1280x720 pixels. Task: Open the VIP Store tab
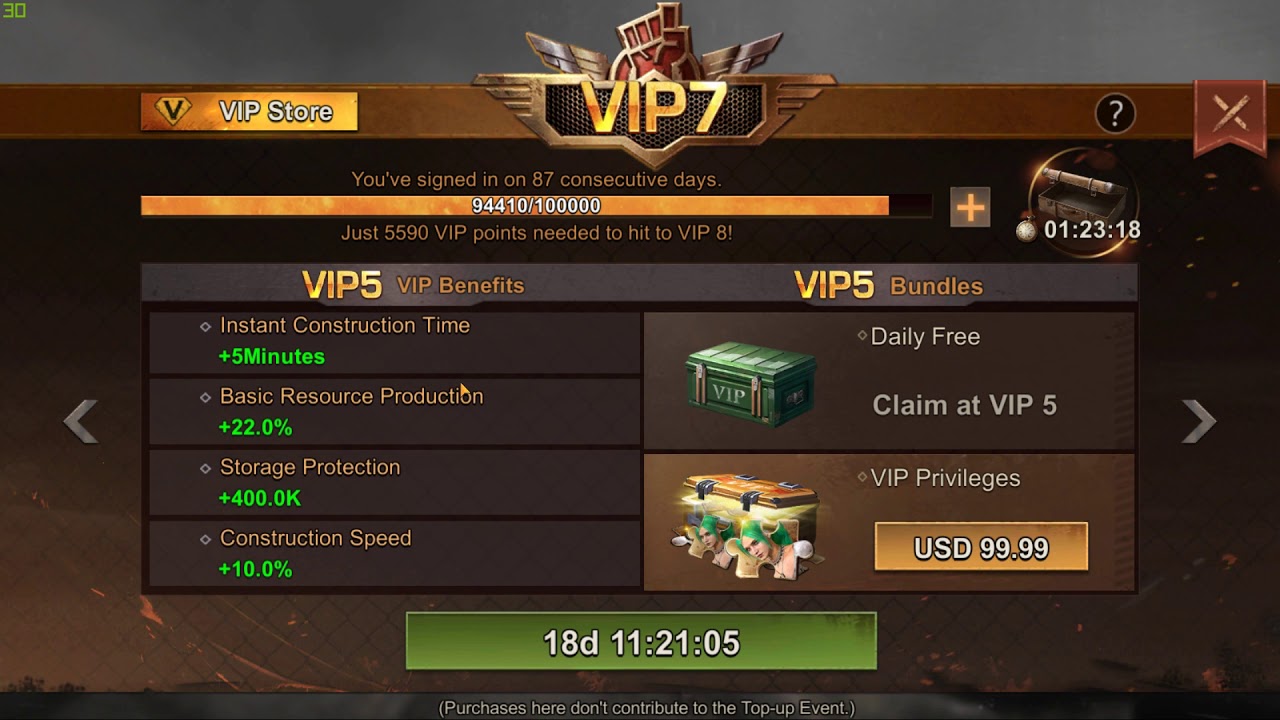click(x=249, y=112)
